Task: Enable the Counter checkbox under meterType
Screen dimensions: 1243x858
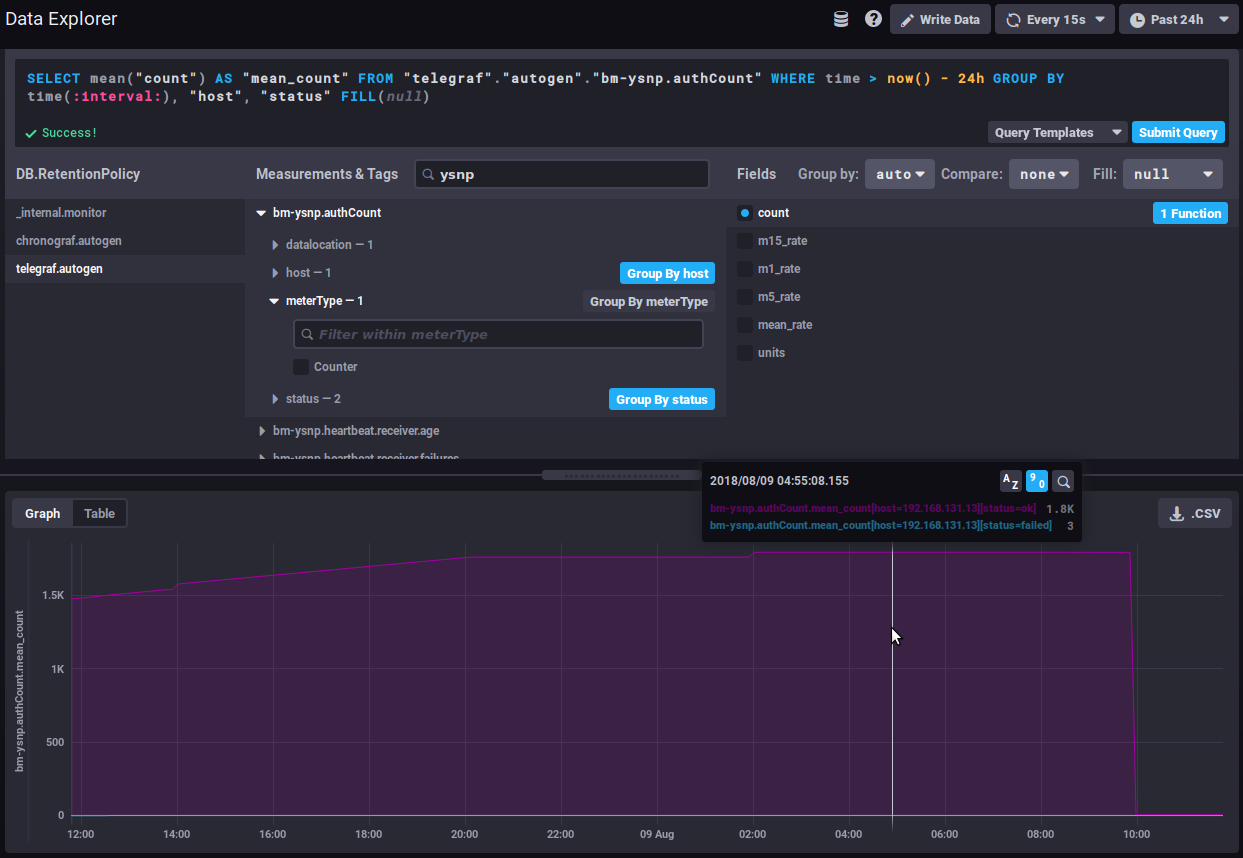Action: pyautogui.click(x=301, y=367)
